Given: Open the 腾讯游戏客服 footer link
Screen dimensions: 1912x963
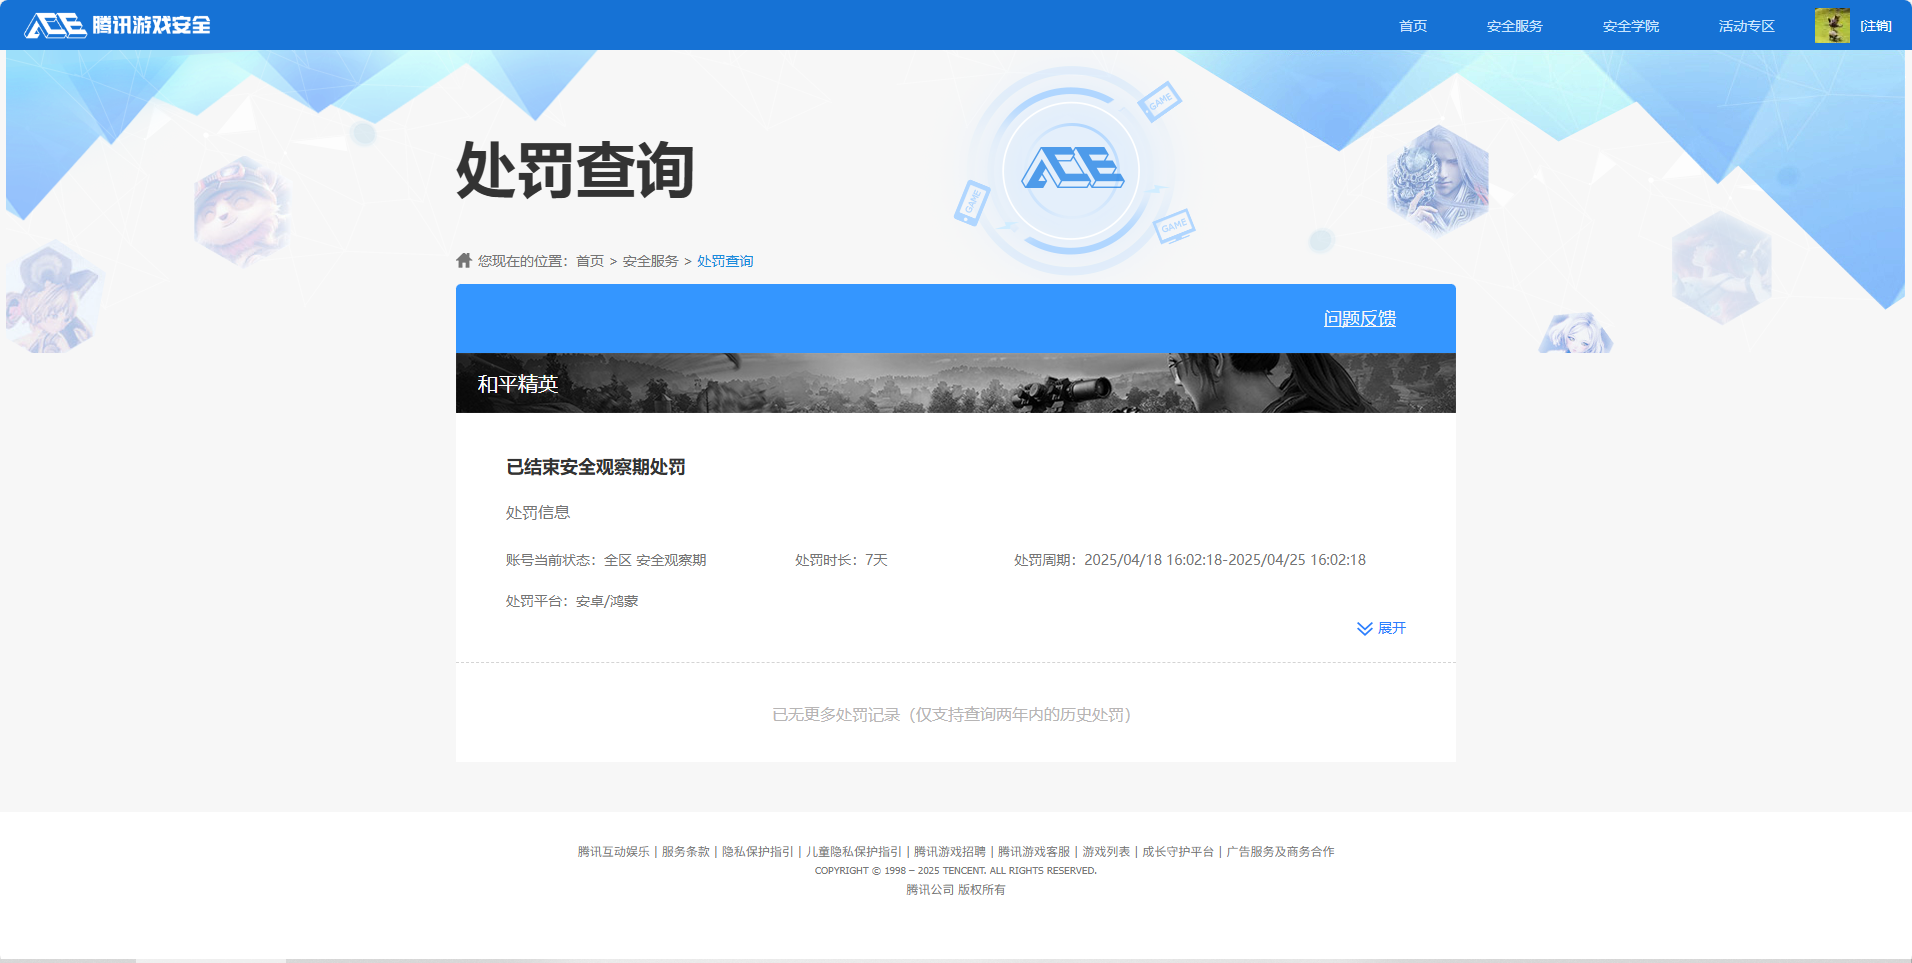Looking at the screenshot, I should point(1035,851).
